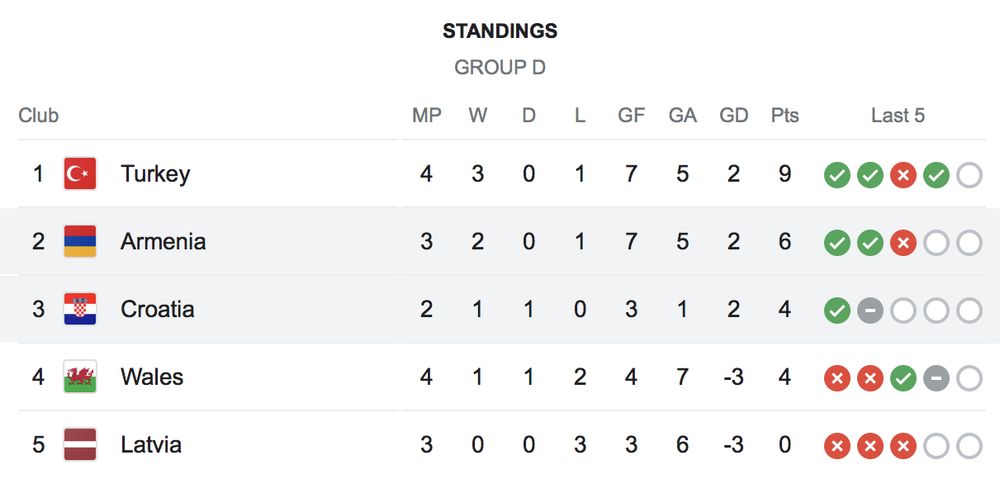1000x498 pixels.
Task: Click the Last 5 column header
Action: click(898, 115)
